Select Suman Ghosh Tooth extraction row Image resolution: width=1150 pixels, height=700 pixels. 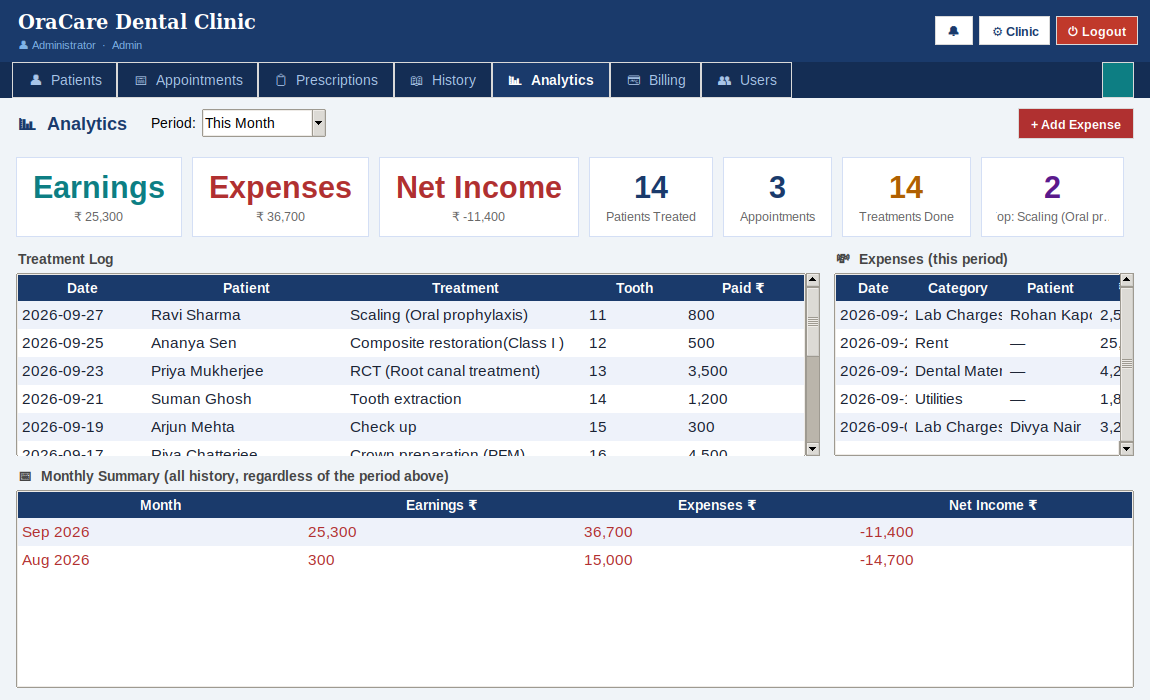[411, 398]
